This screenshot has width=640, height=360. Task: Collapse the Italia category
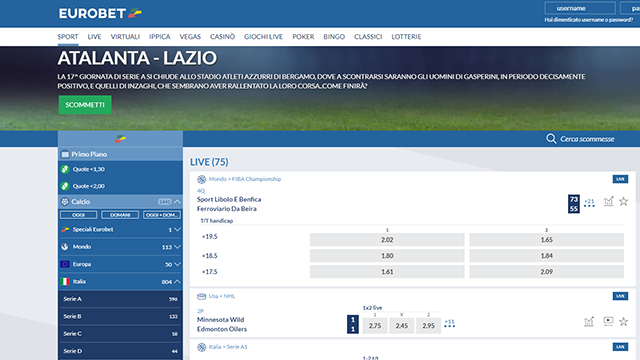coord(177,282)
